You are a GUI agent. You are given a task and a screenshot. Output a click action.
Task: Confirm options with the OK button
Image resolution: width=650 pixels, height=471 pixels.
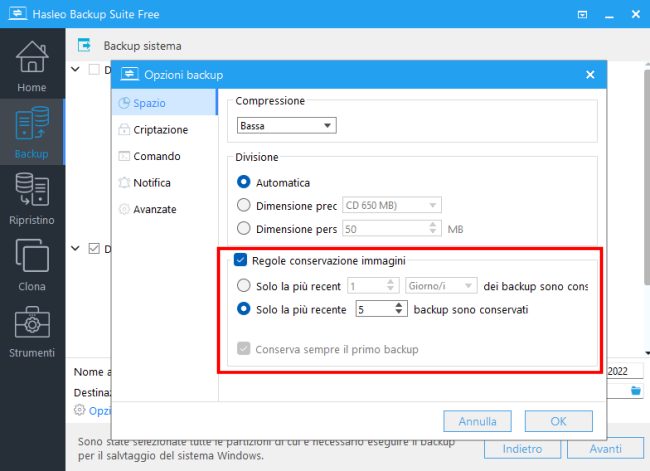[558, 421]
